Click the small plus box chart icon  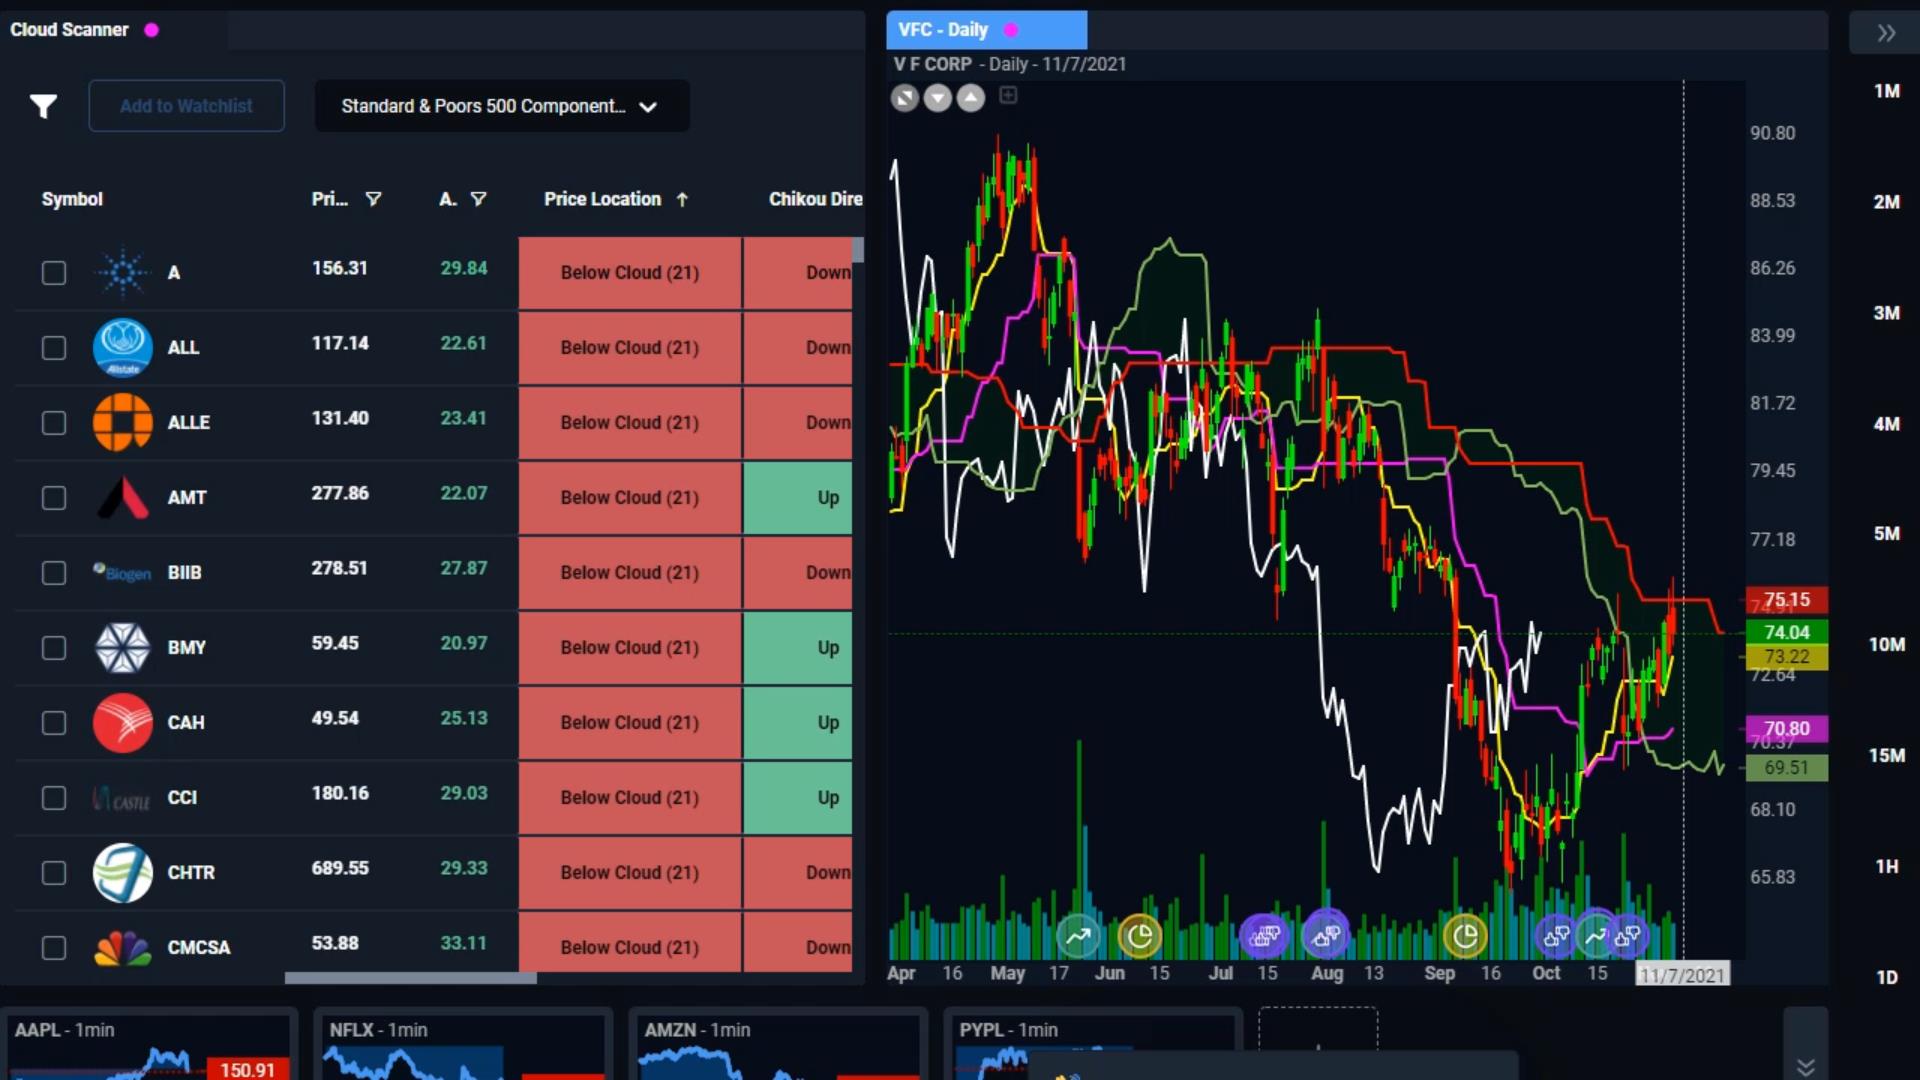[1008, 95]
